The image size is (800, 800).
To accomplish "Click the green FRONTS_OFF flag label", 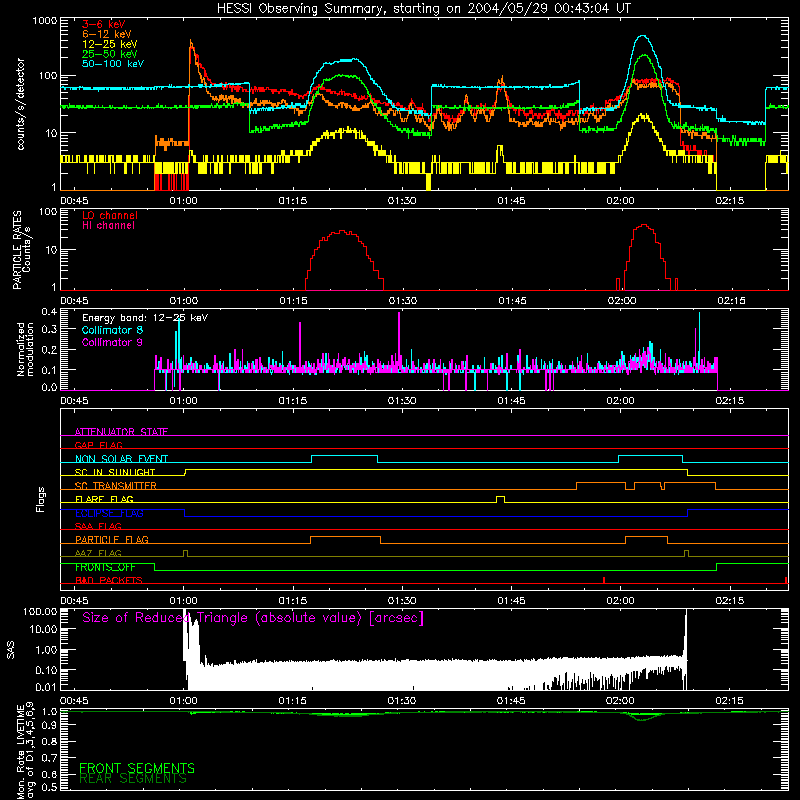I will coord(105,567).
